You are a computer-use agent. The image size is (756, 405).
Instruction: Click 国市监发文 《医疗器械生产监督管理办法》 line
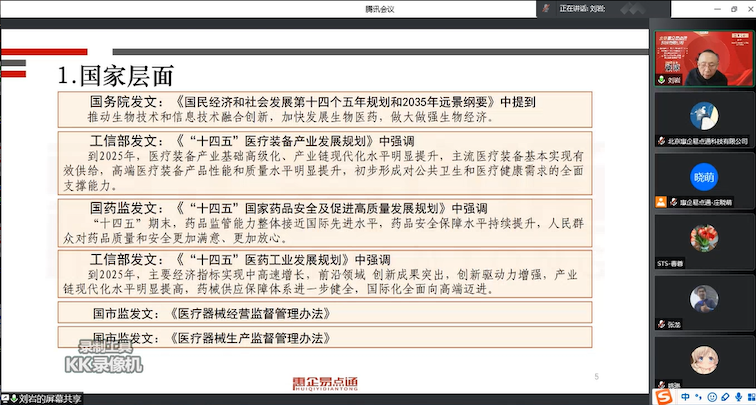point(212,338)
